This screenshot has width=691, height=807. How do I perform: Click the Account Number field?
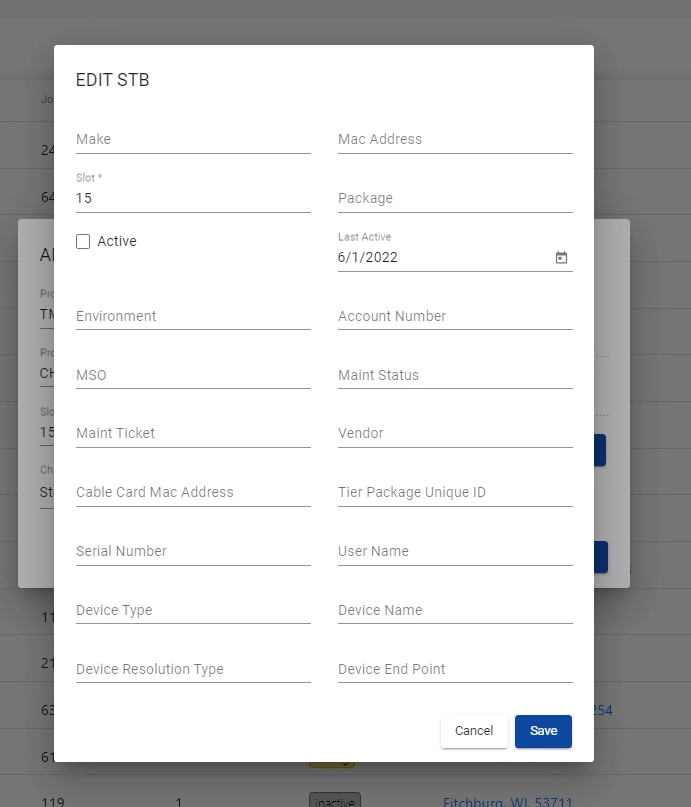[x=455, y=316]
